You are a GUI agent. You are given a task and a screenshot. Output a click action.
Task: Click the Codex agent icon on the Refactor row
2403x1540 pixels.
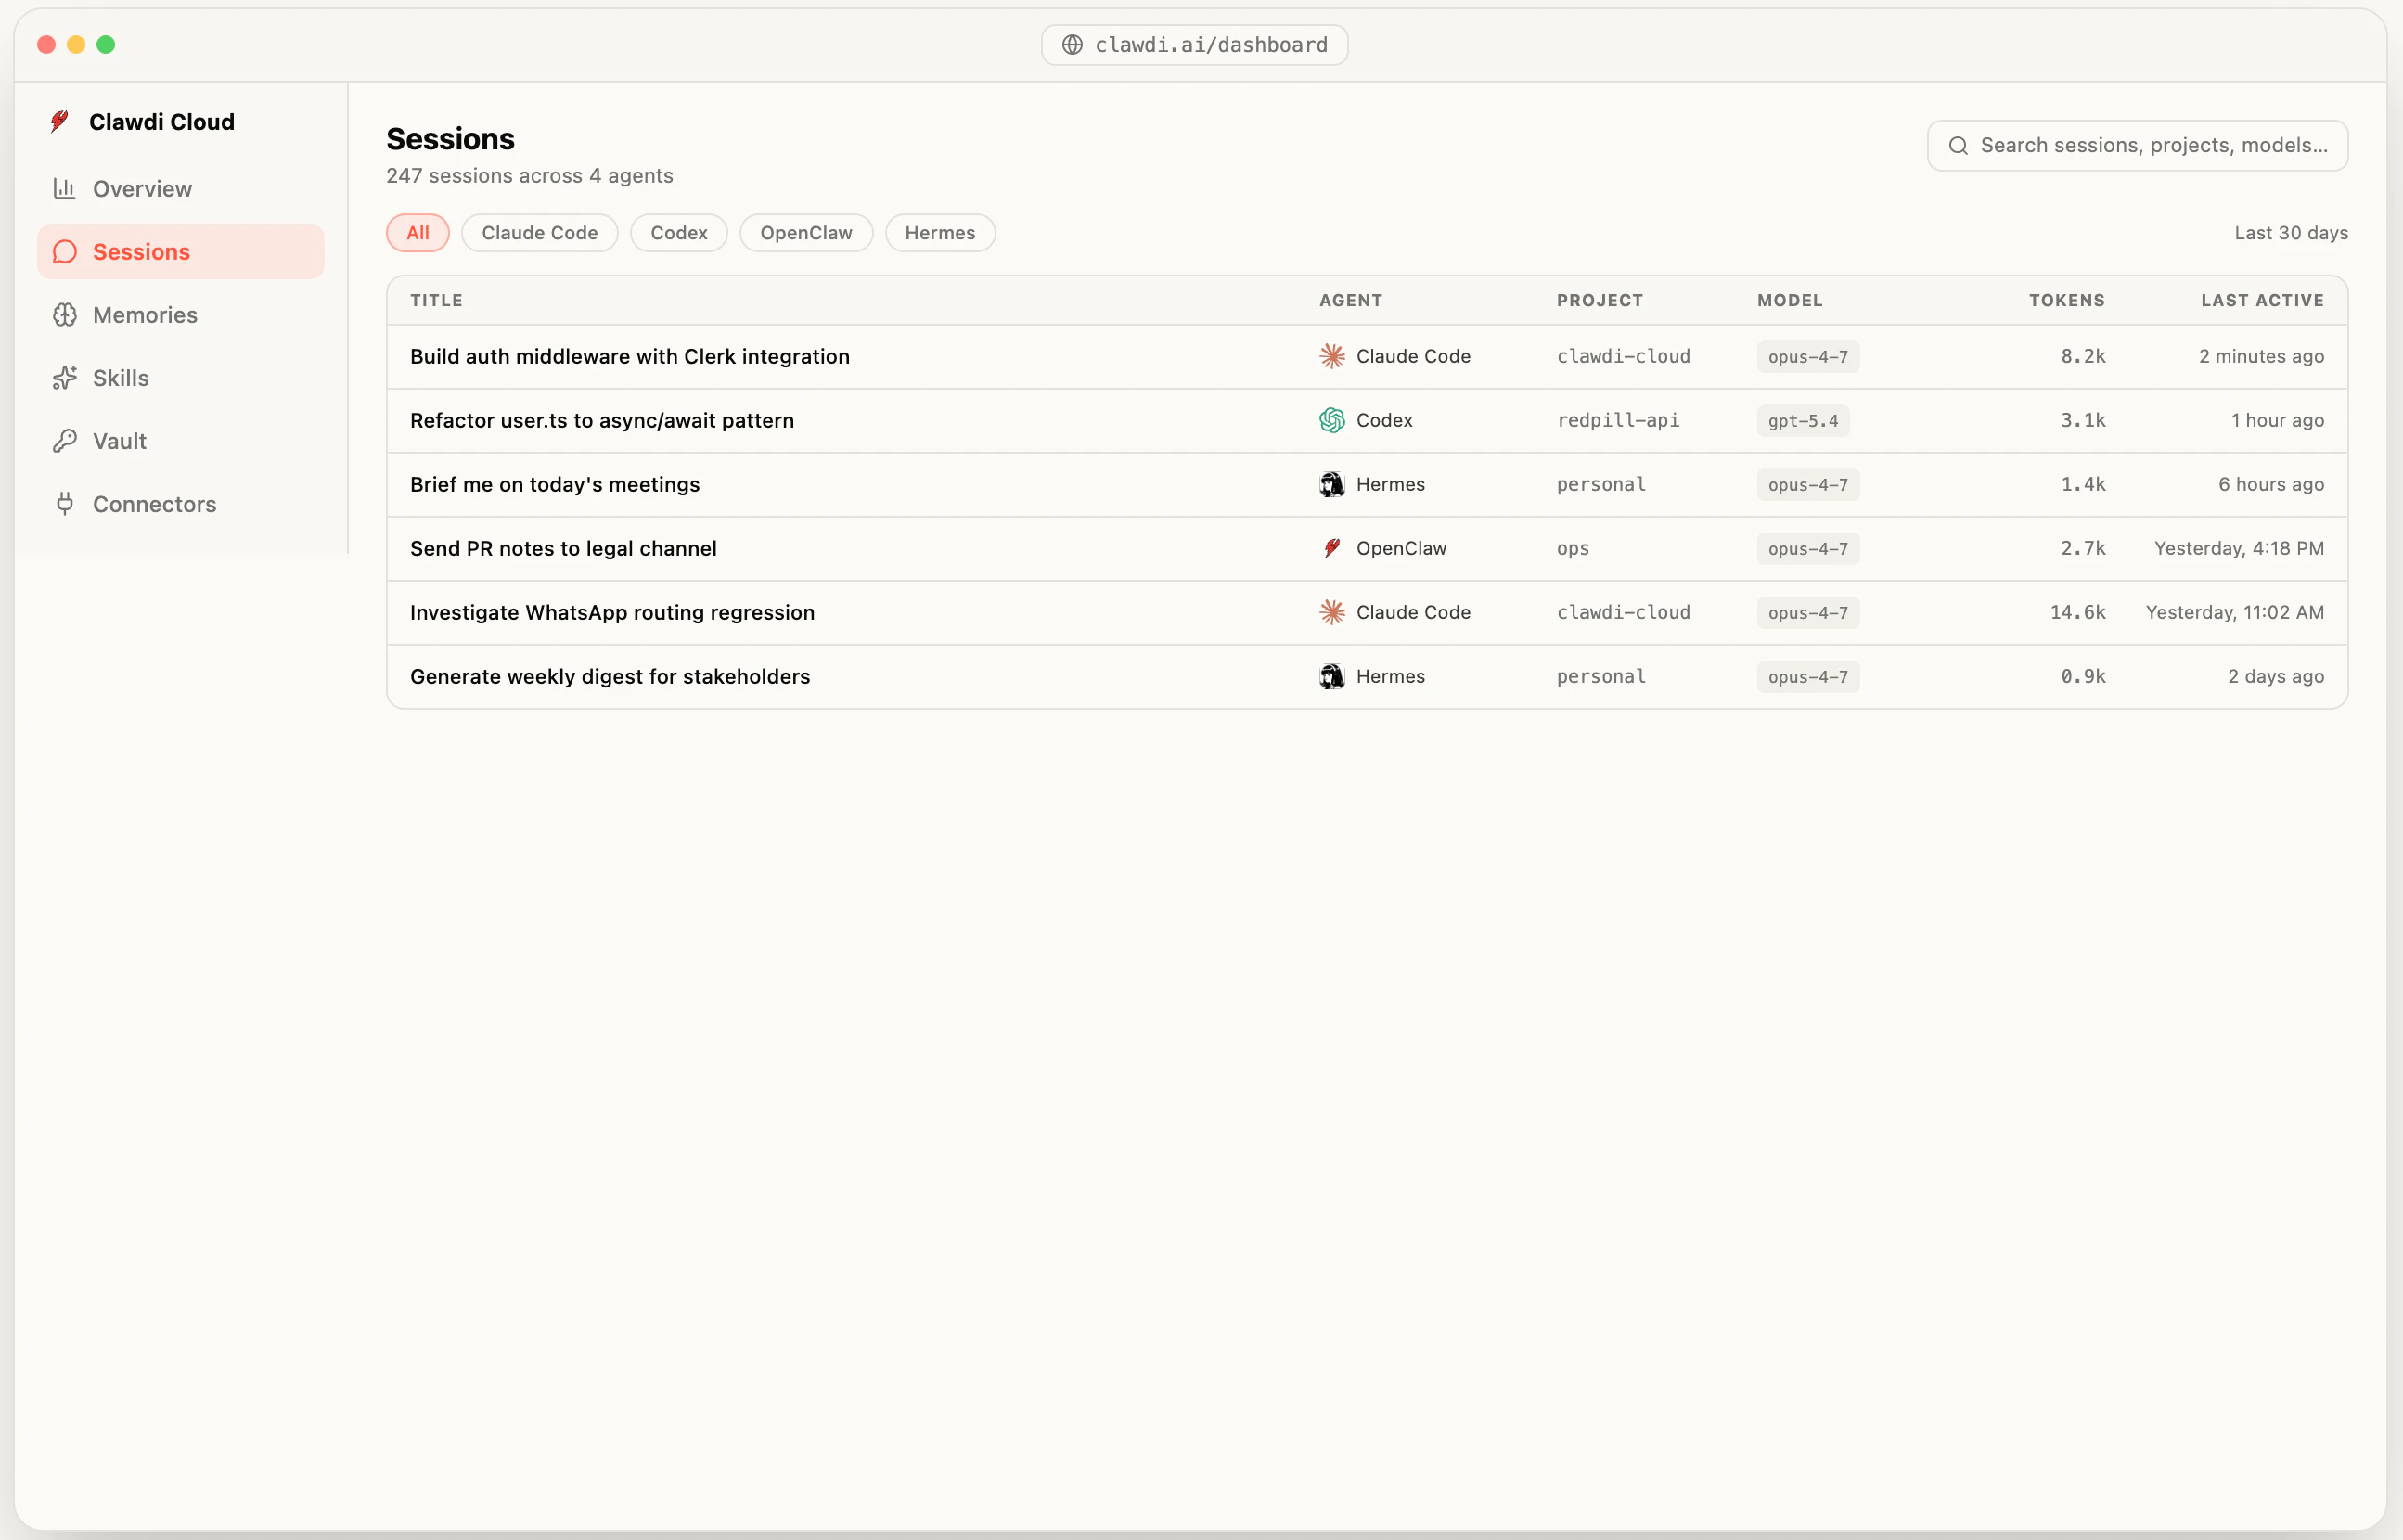click(1331, 420)
